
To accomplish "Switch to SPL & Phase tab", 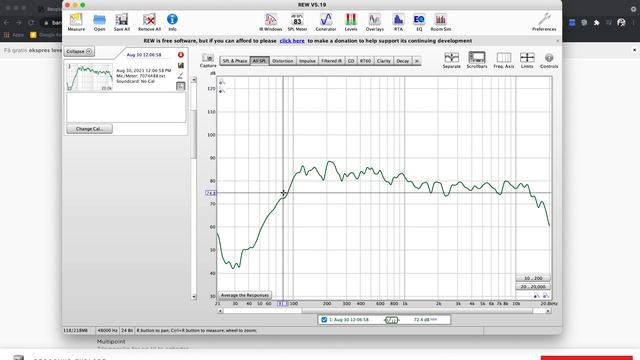I will tap(235, 61).
